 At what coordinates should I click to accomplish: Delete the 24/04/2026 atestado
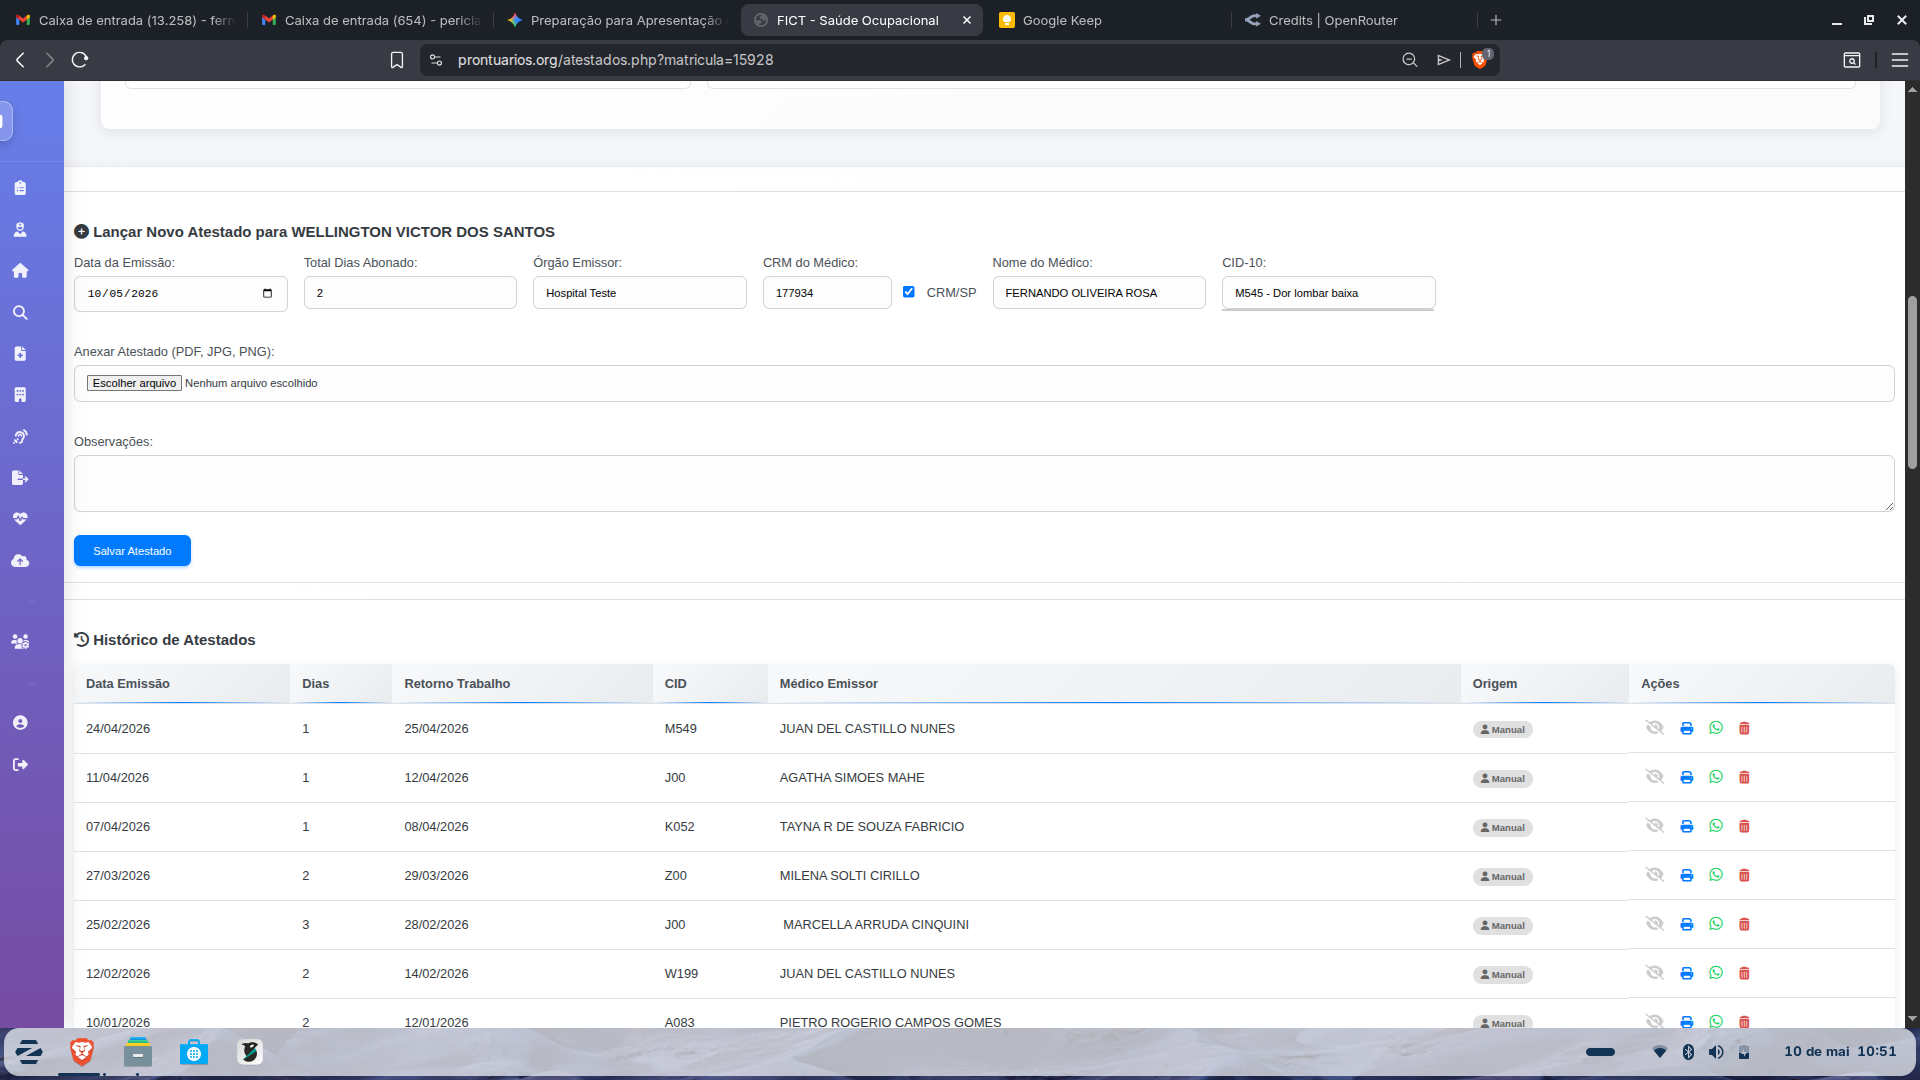coord(1744,729)
